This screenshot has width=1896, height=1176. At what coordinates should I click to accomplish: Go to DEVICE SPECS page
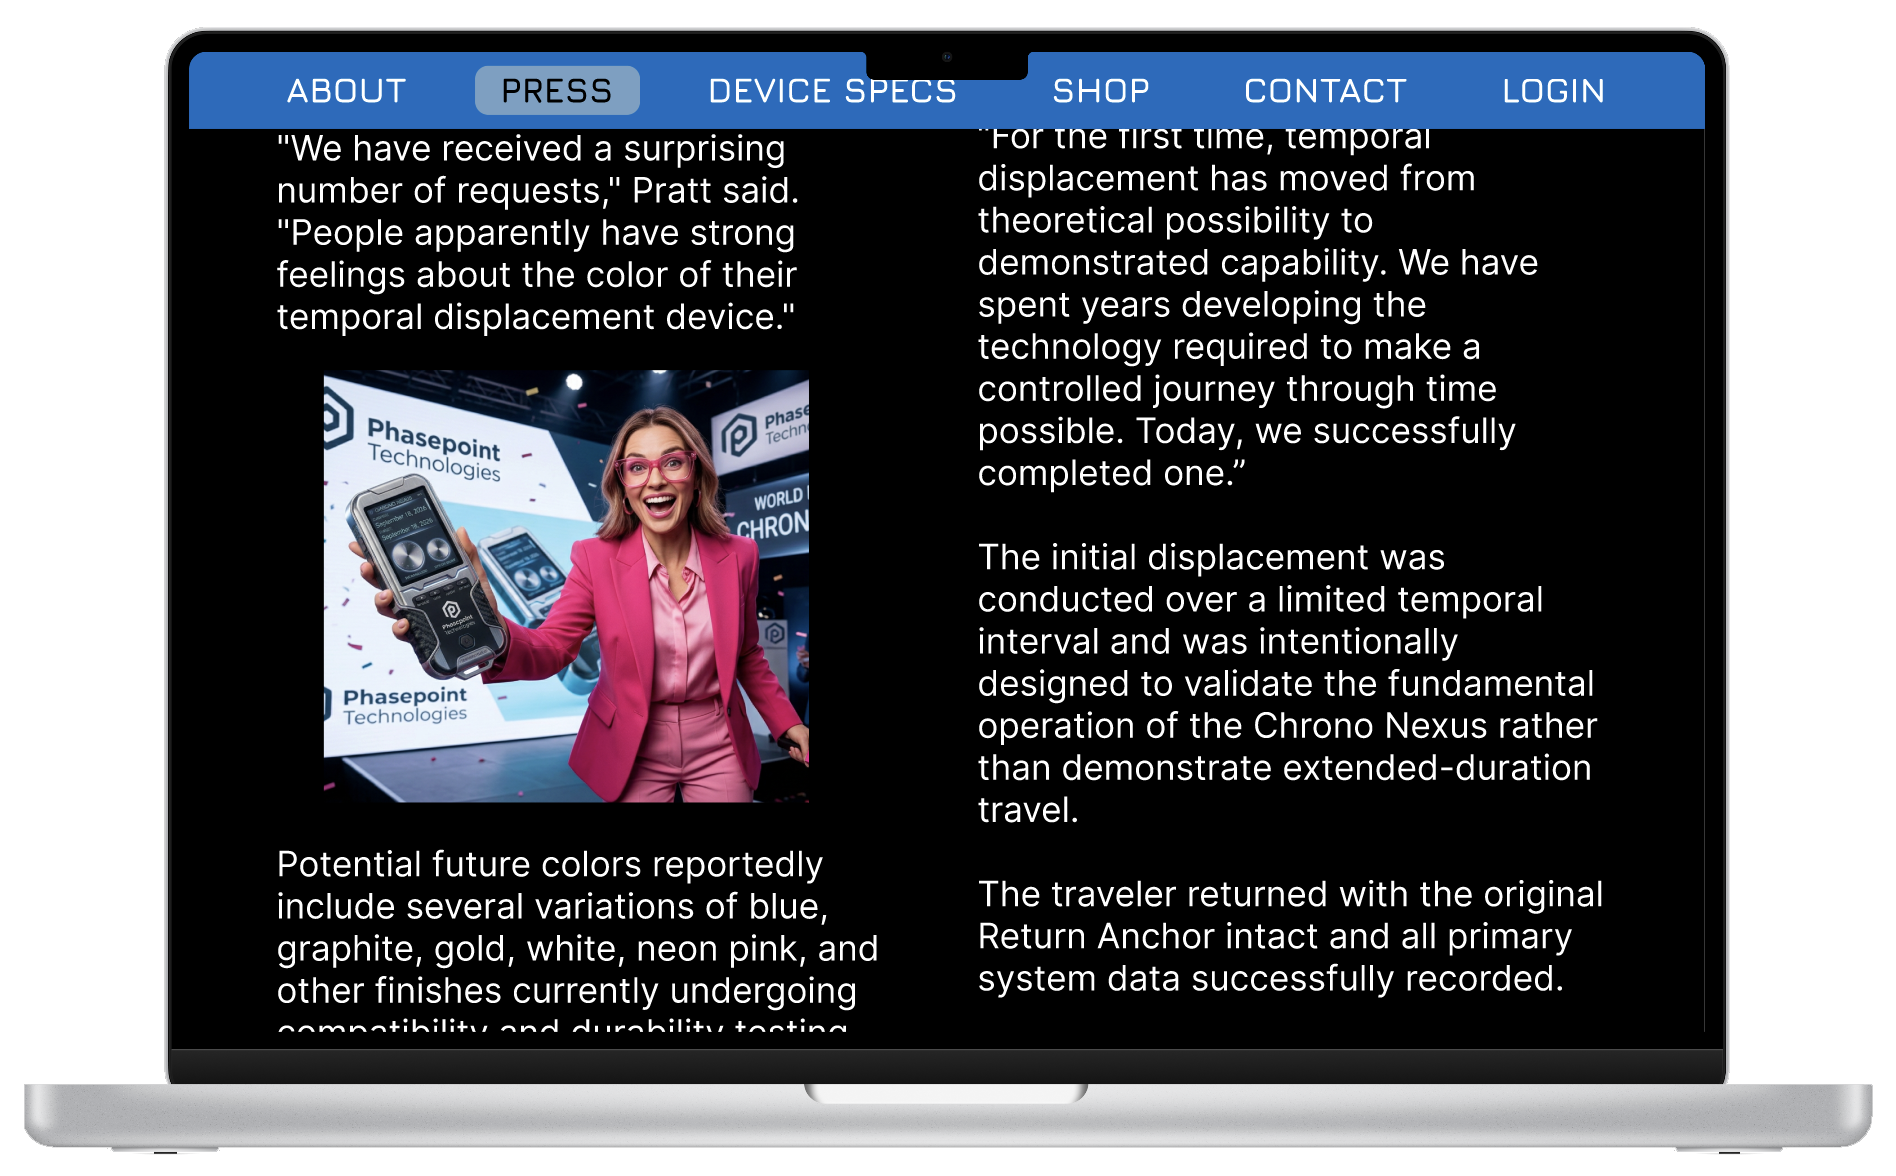tap(832, 91)
